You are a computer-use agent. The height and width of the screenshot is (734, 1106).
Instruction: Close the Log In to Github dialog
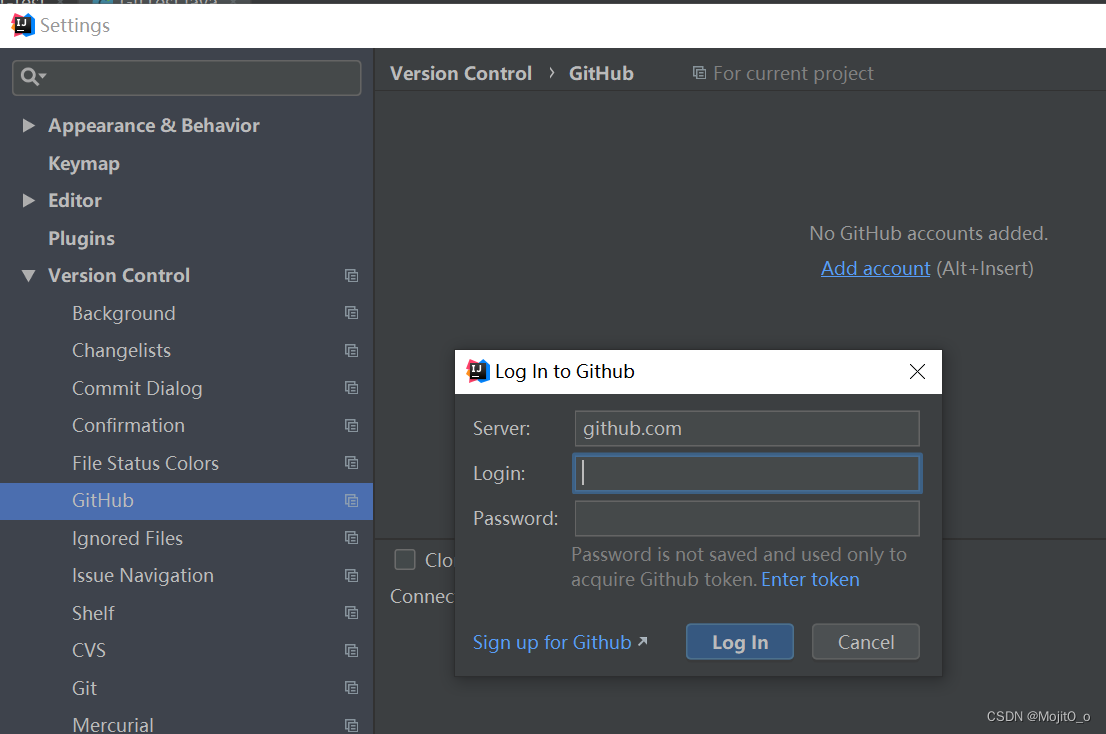pyautogui.click(x=917, y=372)
